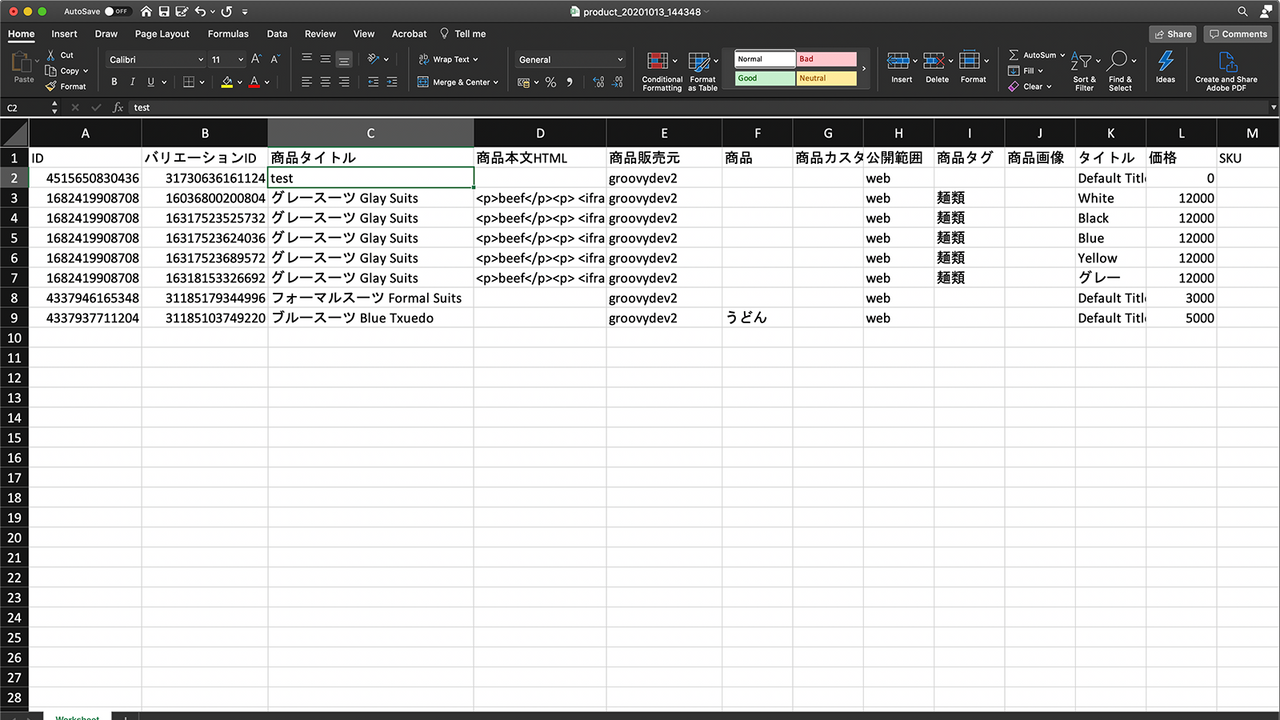Screen dimensions: 1280x720
Task: Switch to the Formulas ribbon tab
Action: pyautogui.click(x=228, y=34)
